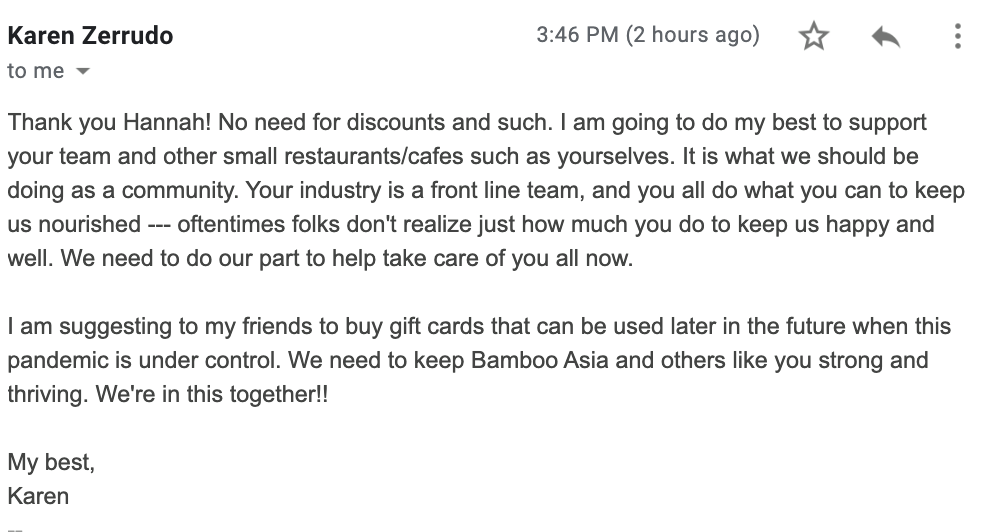Expand recipient details arrow beside "to me"
Screen dimensions: 994x532
[82, 71]
